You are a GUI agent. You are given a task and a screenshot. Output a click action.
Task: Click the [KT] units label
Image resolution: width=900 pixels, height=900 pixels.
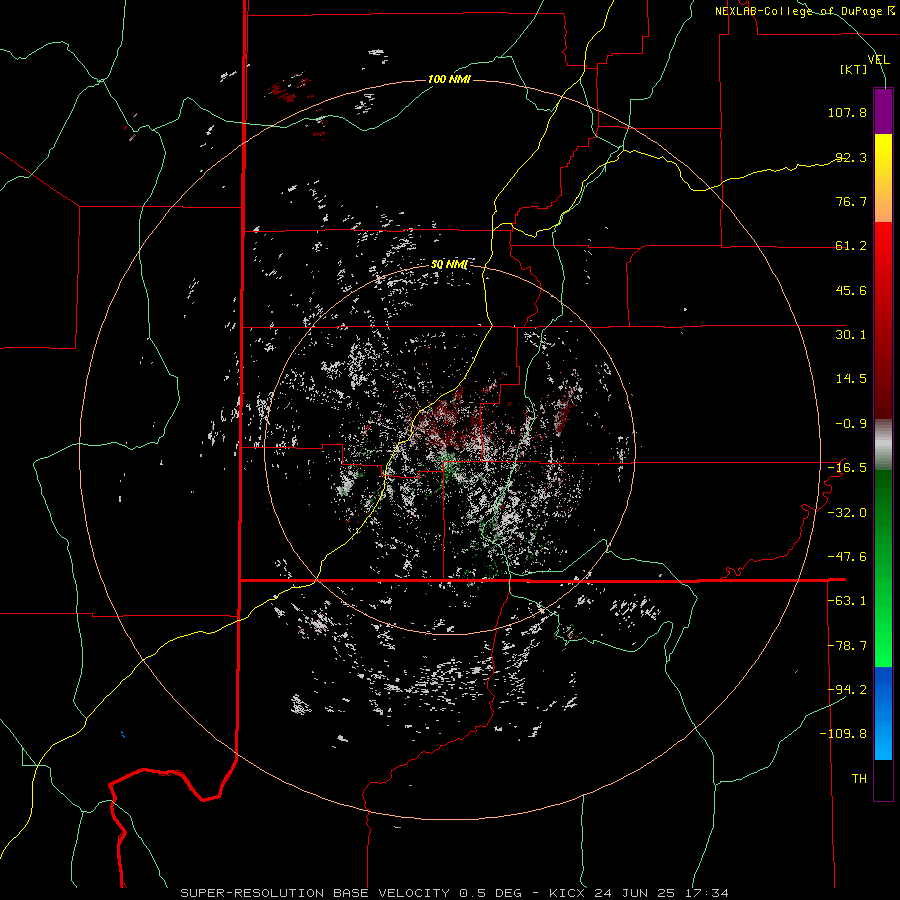coord(854,69)
